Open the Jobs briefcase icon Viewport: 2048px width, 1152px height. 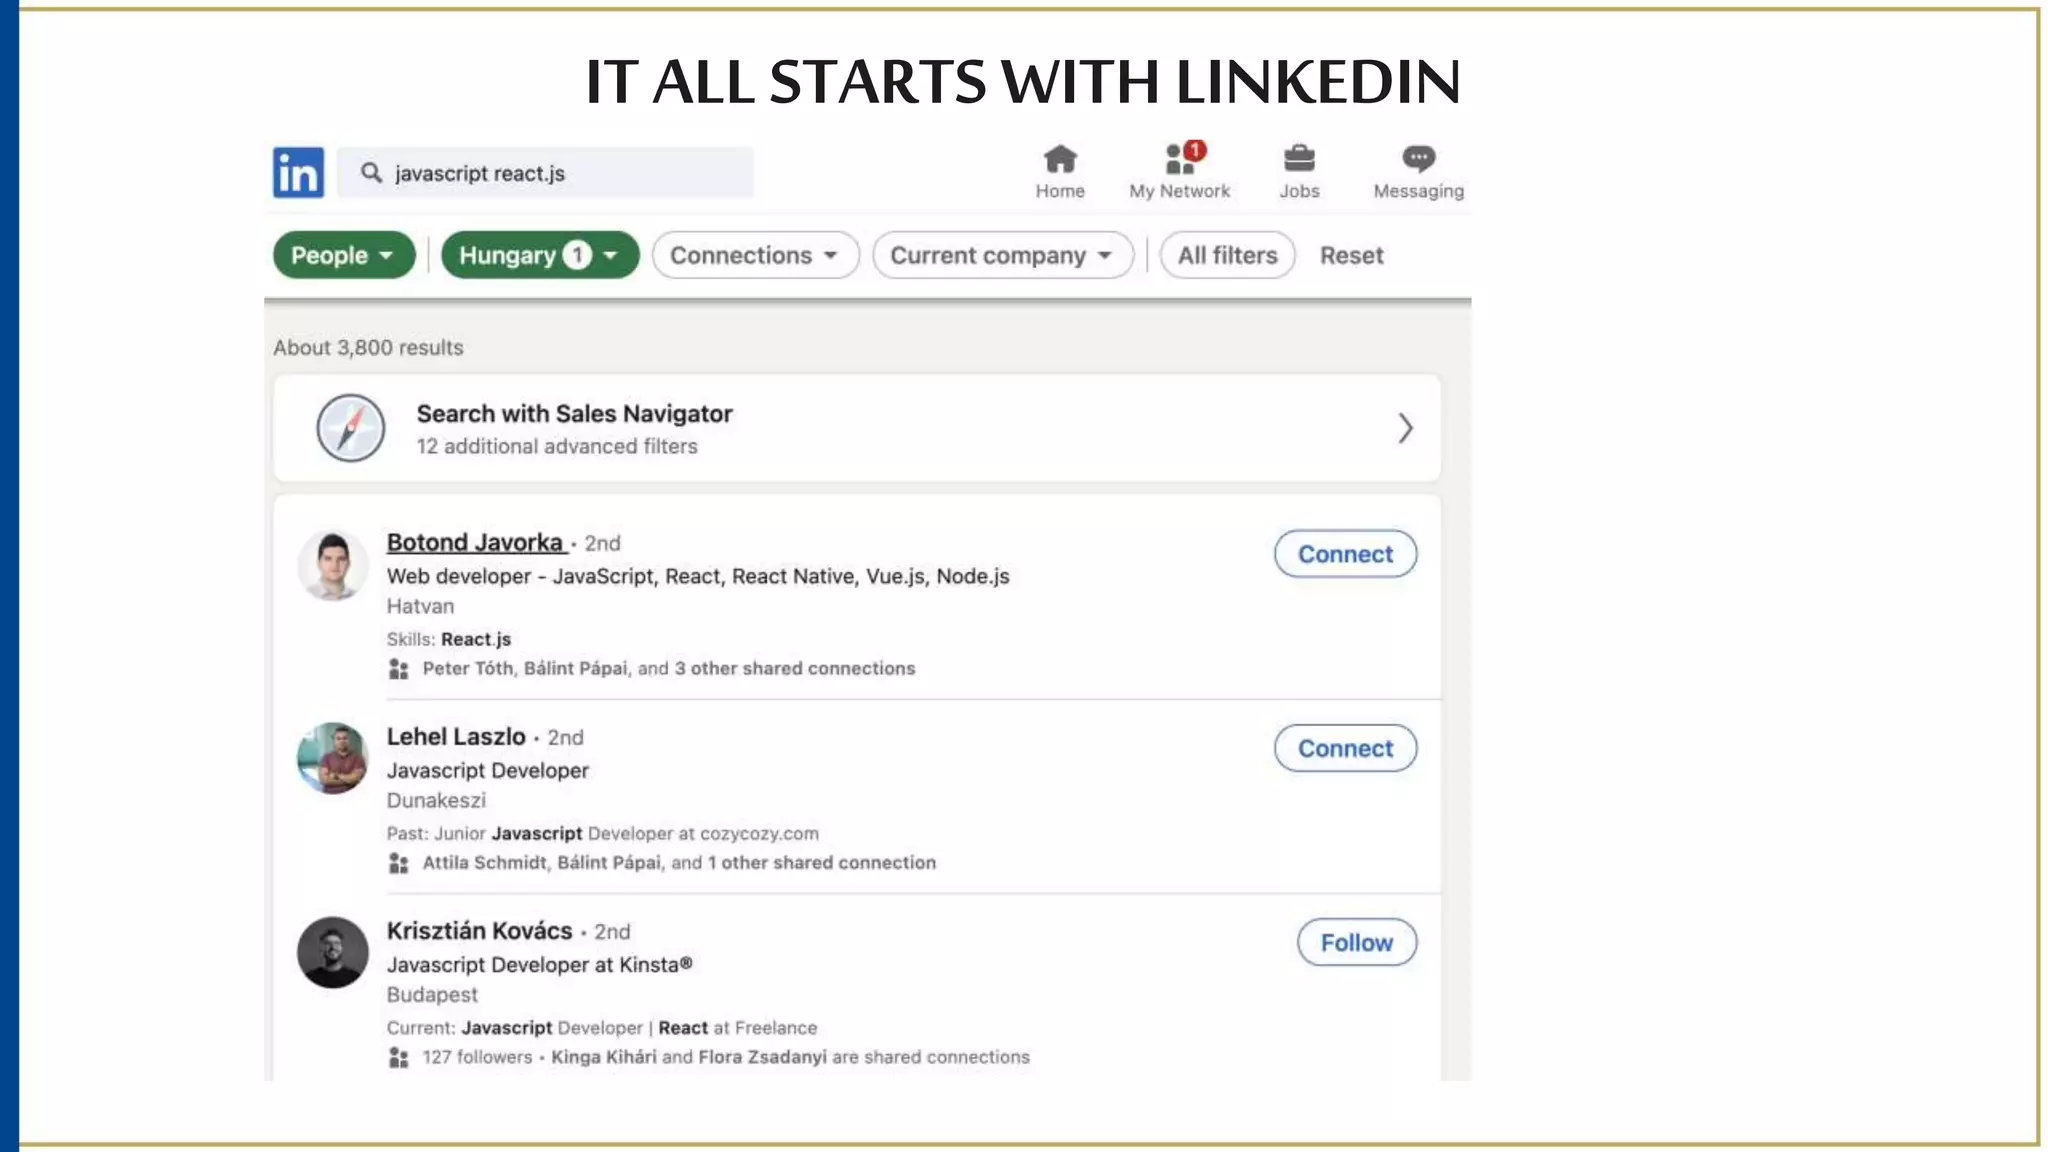click(x=1299, y=159)
